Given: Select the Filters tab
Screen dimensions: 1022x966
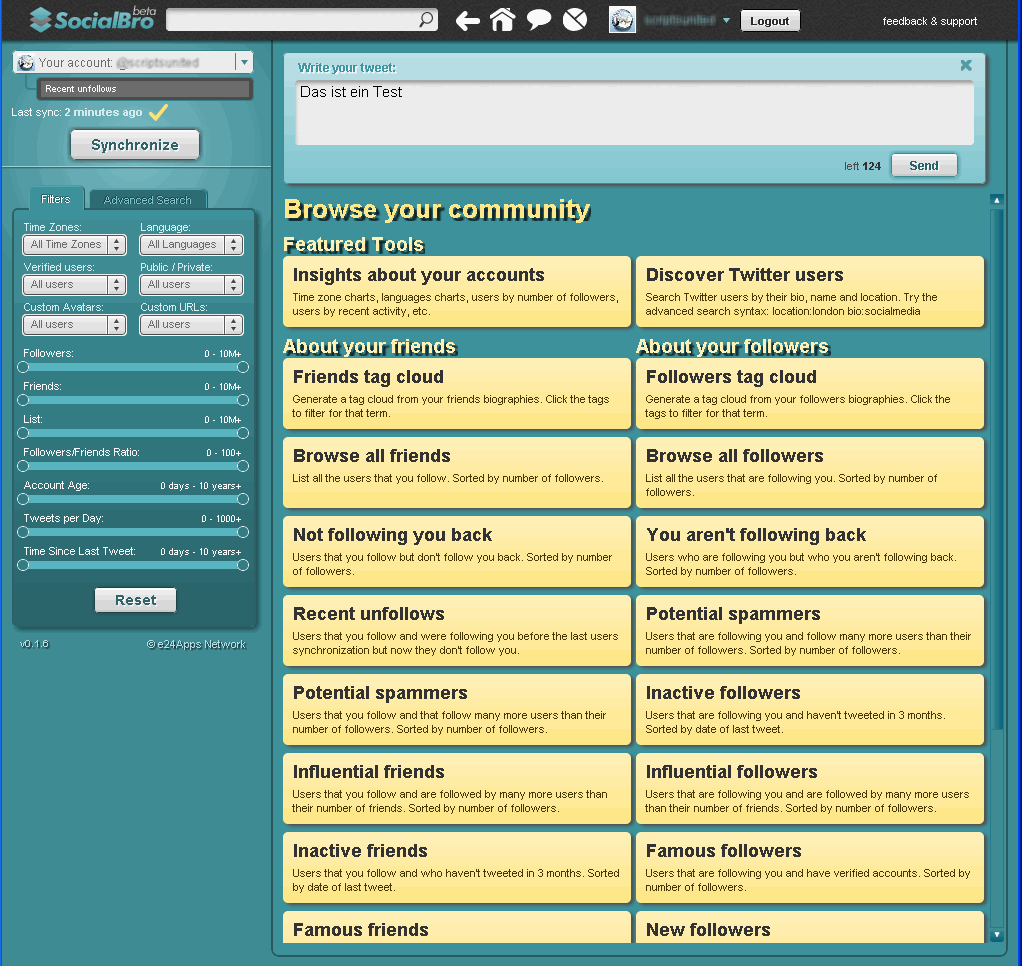Looking at the screenshot, I should (x=56, y=199).
